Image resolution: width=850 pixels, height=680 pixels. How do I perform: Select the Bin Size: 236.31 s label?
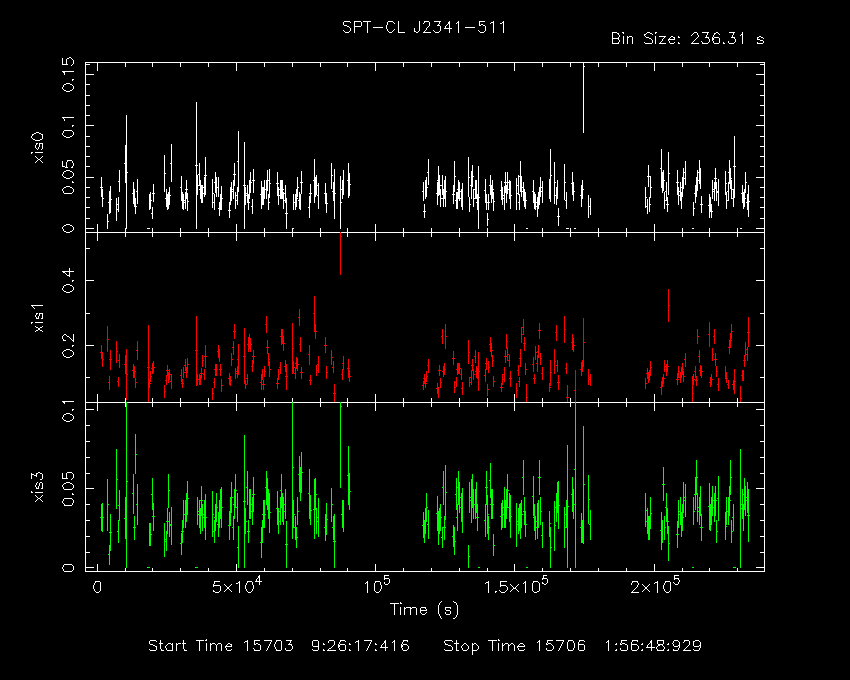tap(687, 39)
